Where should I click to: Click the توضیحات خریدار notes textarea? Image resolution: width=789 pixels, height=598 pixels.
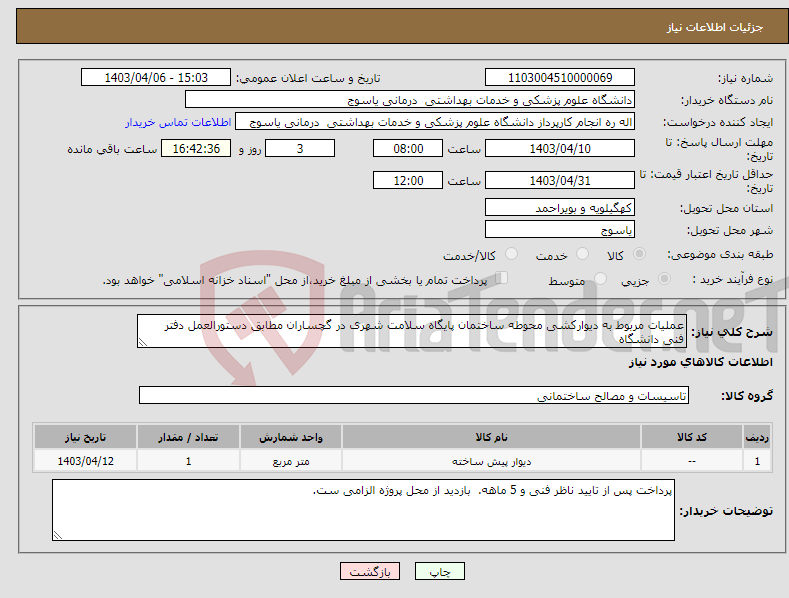click(363, 510)
